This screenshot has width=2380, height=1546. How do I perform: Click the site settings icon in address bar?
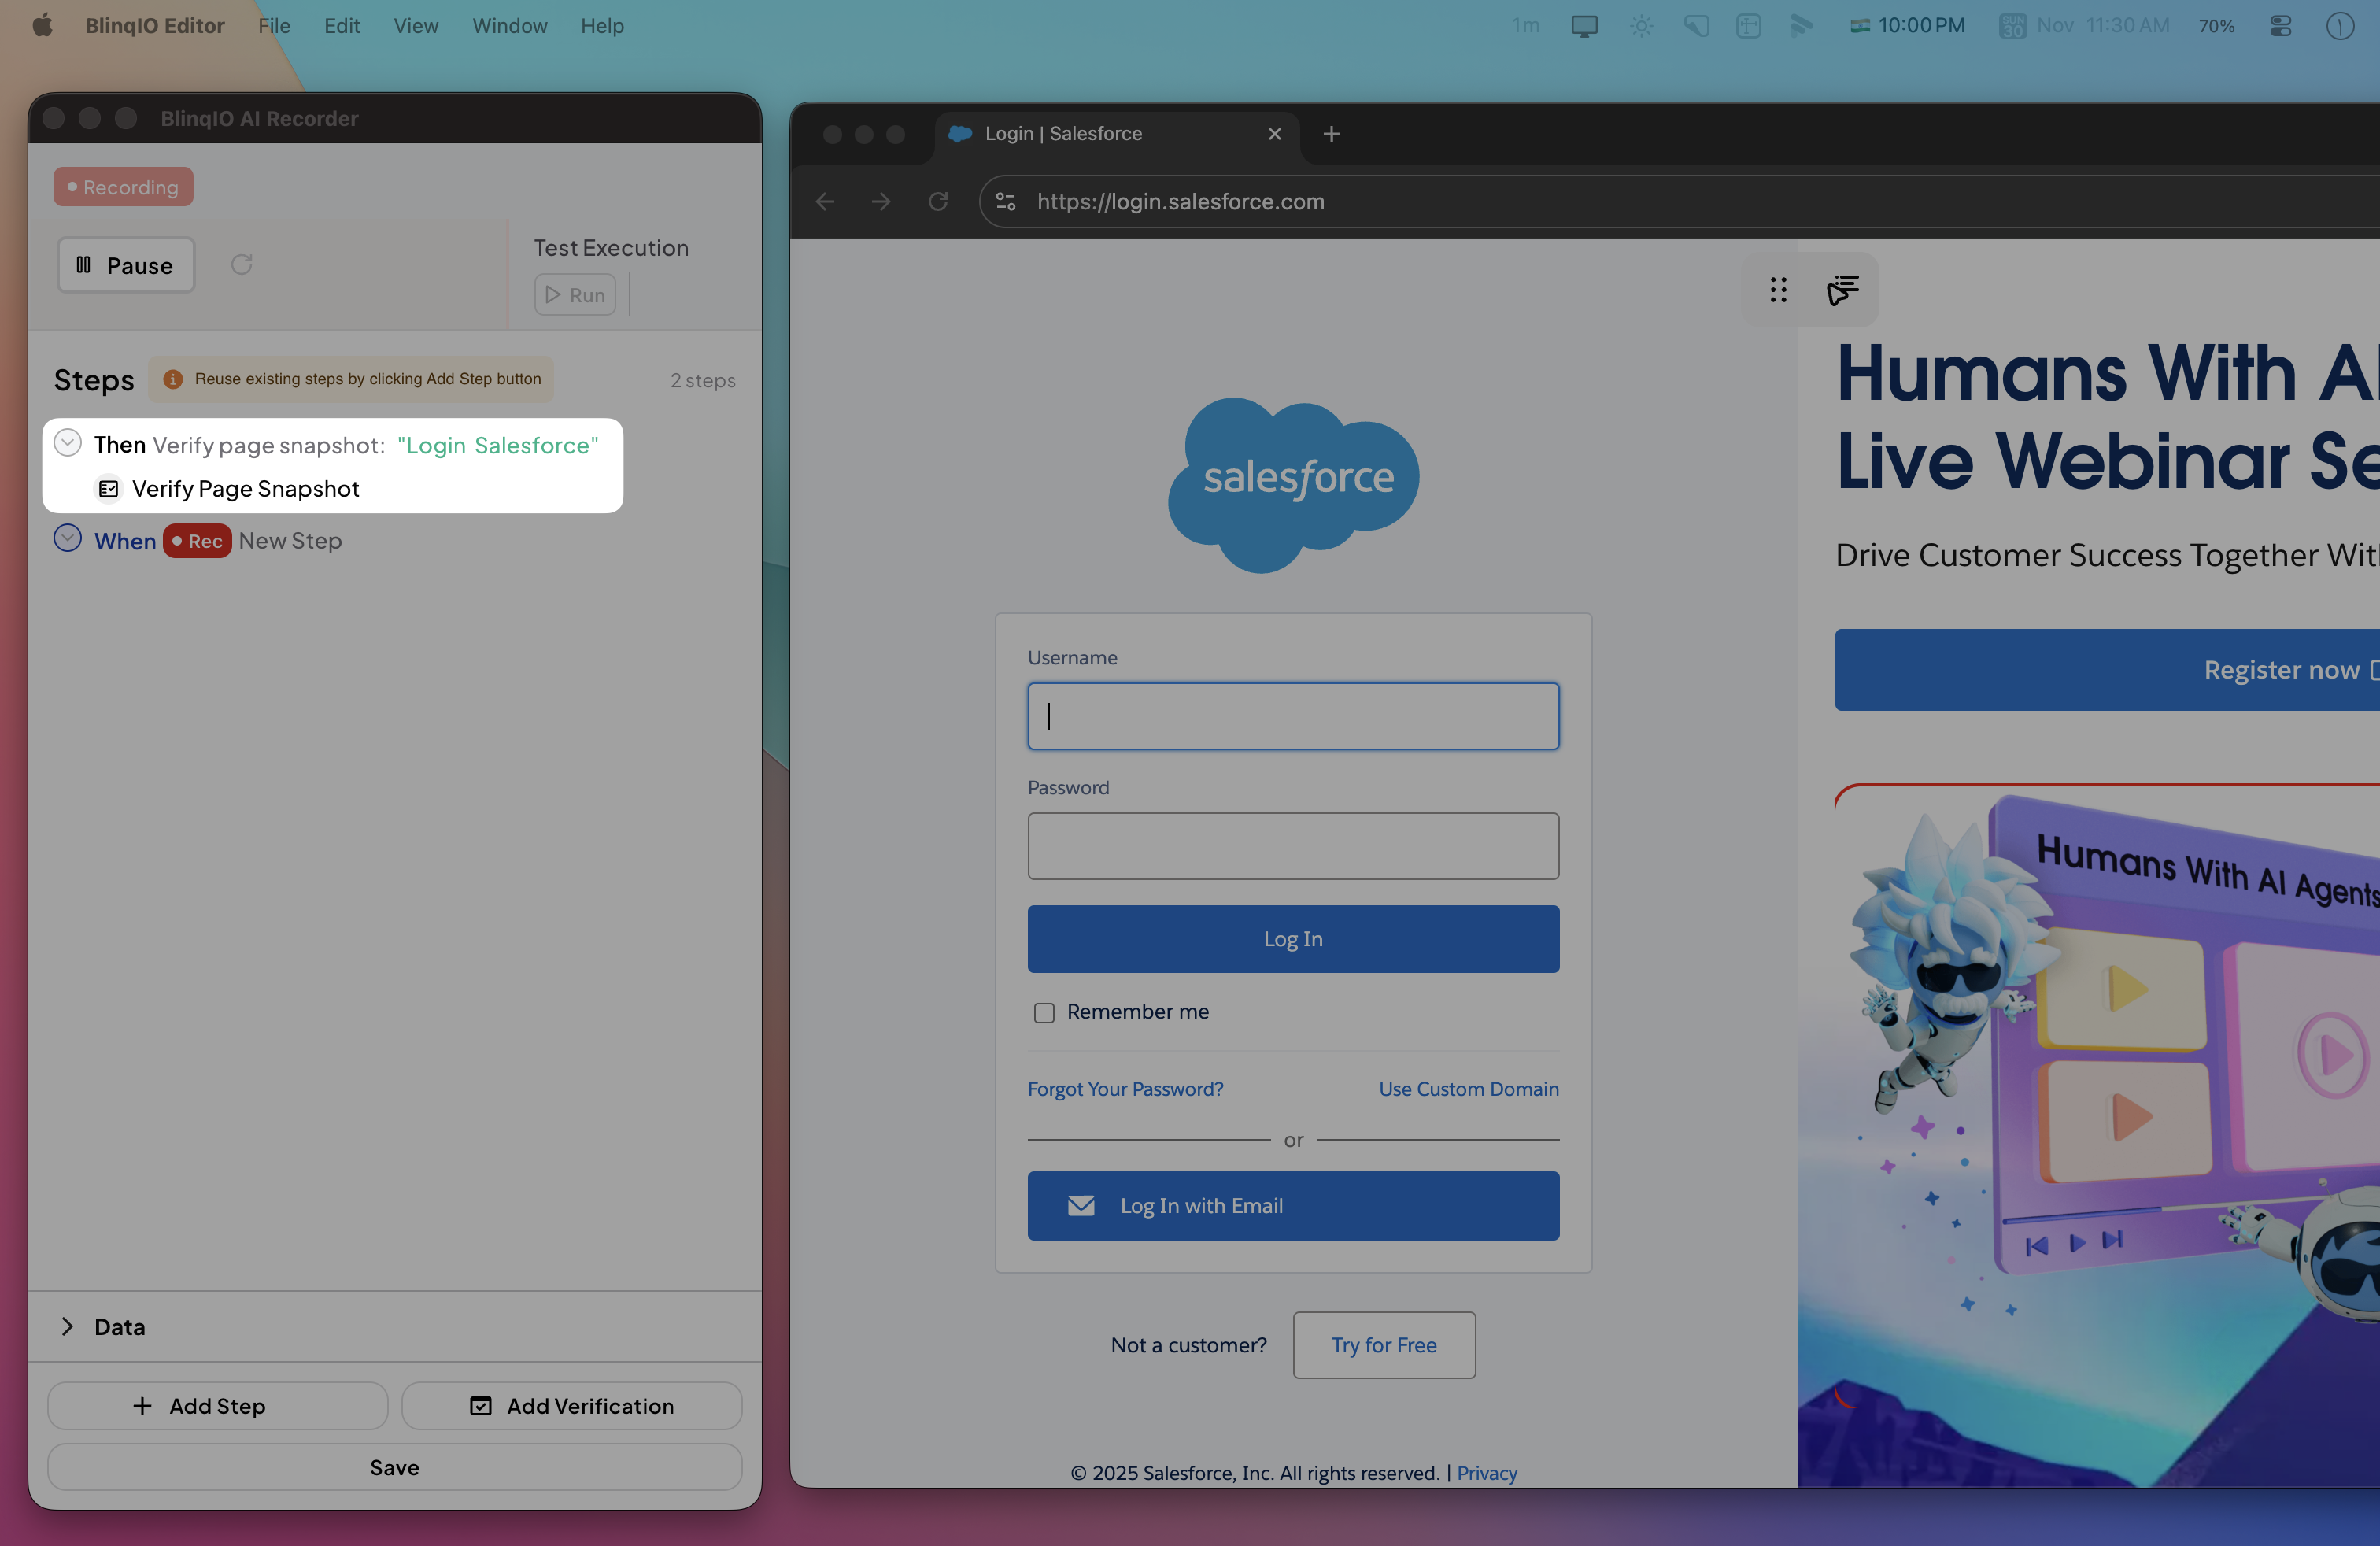(x=1006, y=202)
